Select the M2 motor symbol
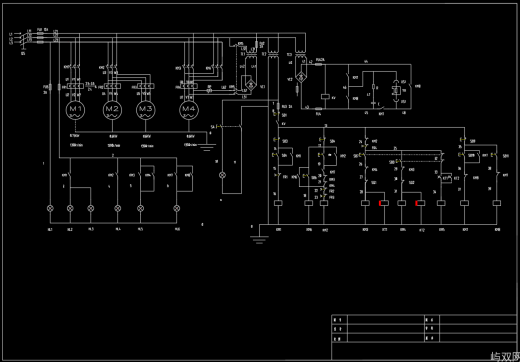The height and width of the screenshot is (362, 520). pyautogui.click(x=112, y=110)
